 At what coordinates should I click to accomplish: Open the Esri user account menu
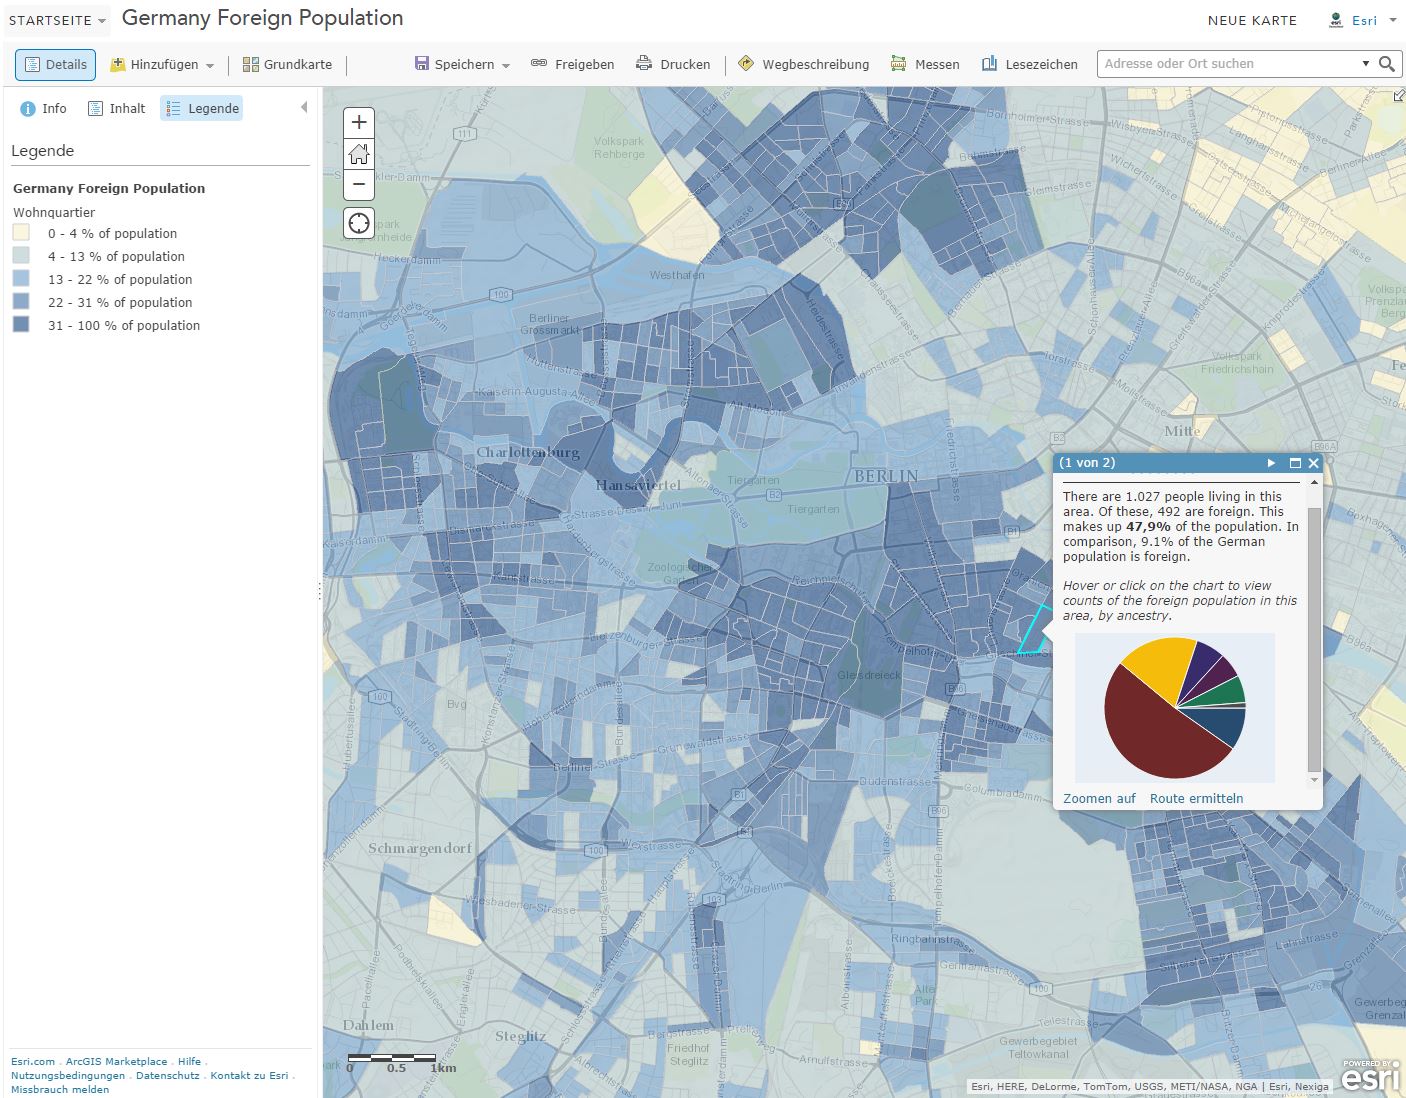pos(1361,20)
